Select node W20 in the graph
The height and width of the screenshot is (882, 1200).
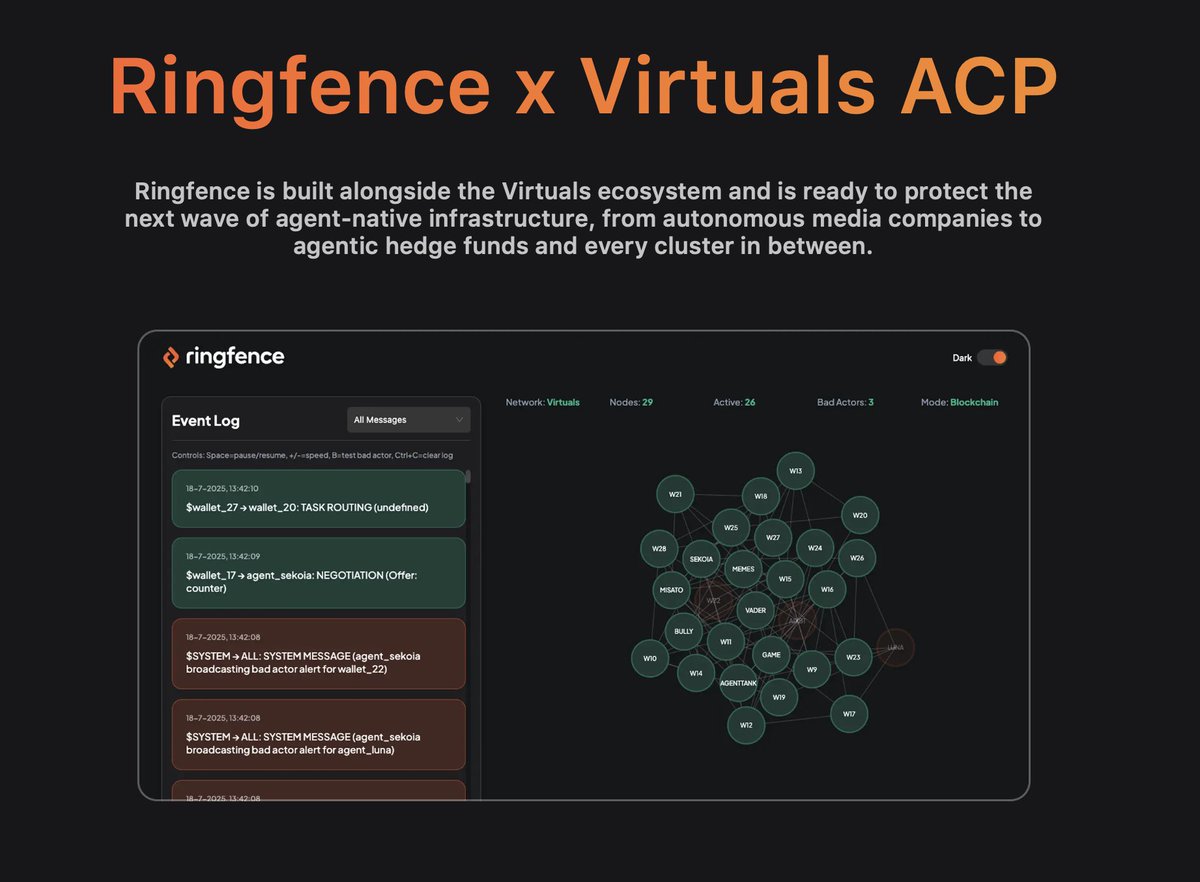click(860, 515)
